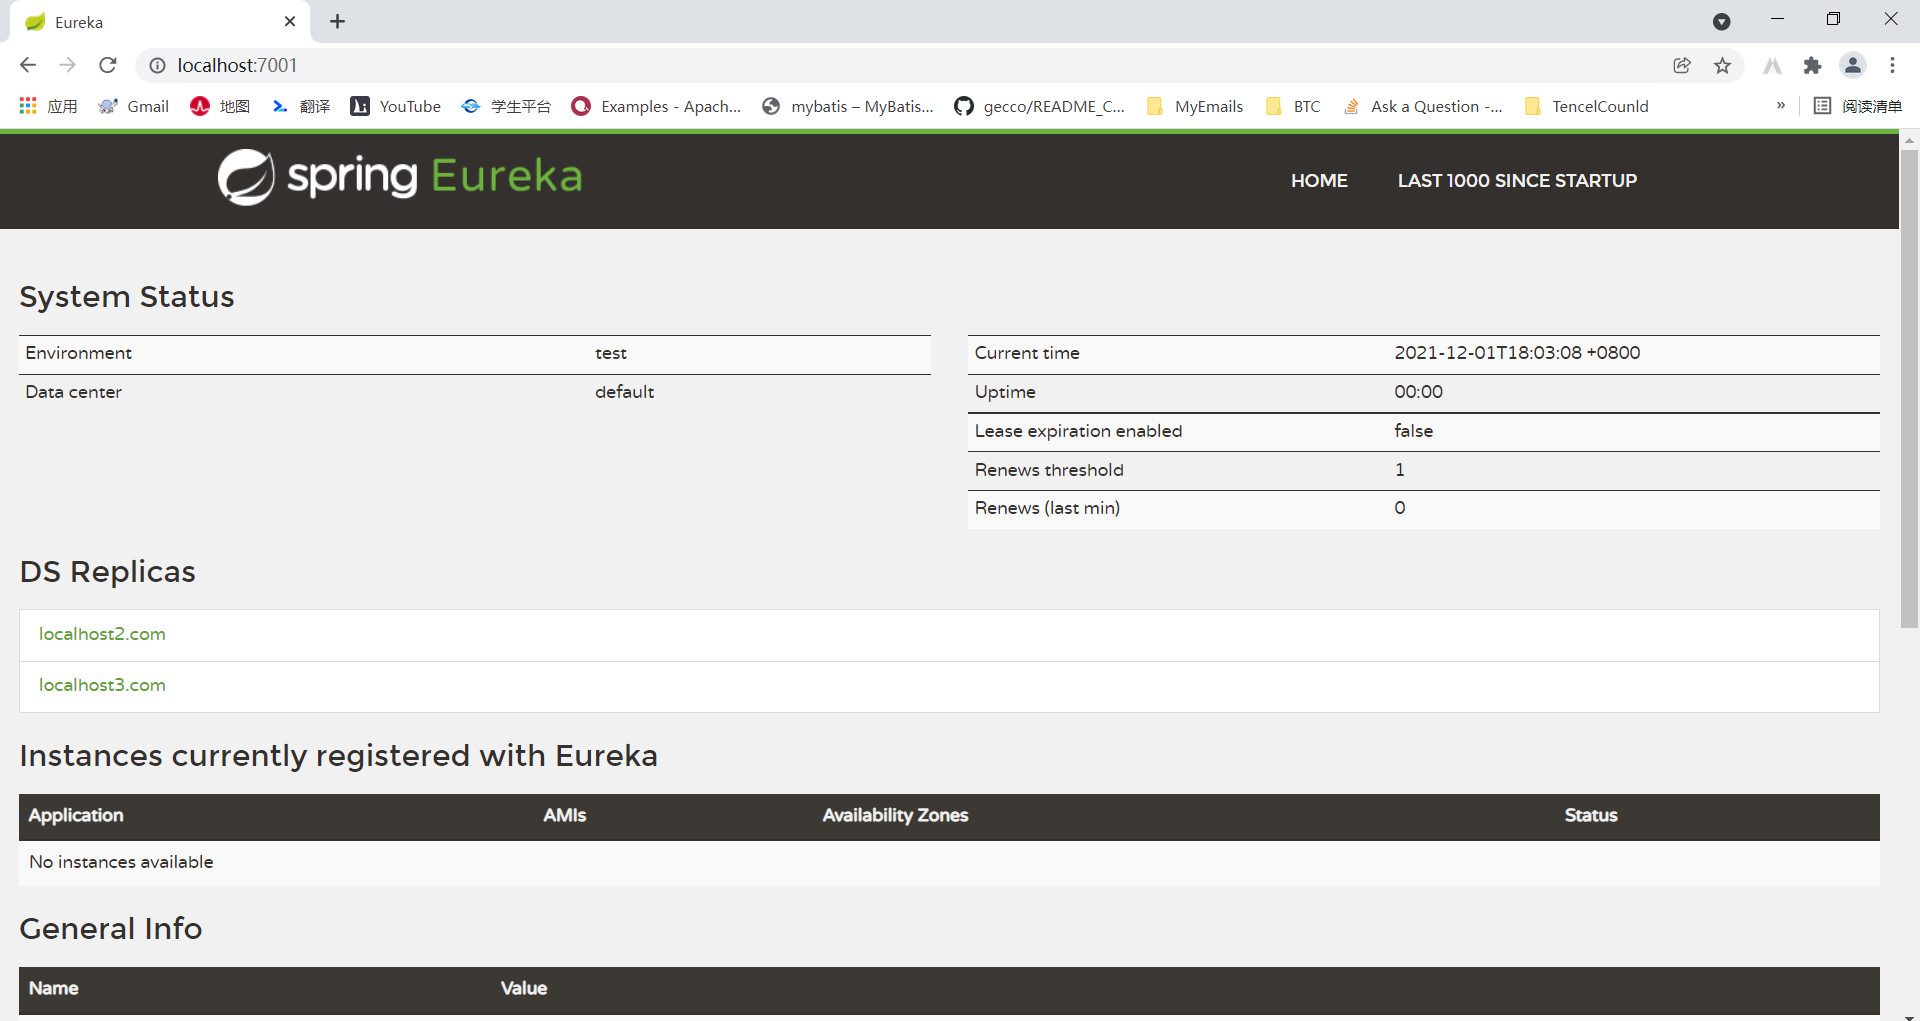Open the Chrome profile avatar
Image resolution: width=1920 pixels, height=1021 pixels.
(x=1853, y=65)
